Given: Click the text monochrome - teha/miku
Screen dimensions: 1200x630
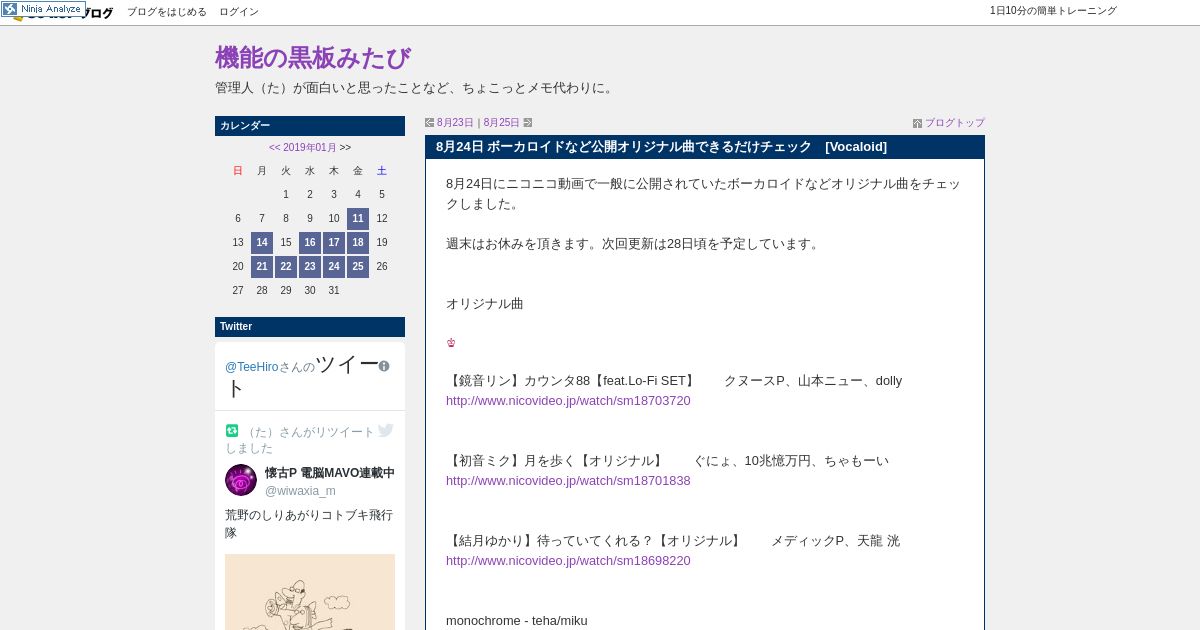Looking at the screenshot, I should 517,621.
